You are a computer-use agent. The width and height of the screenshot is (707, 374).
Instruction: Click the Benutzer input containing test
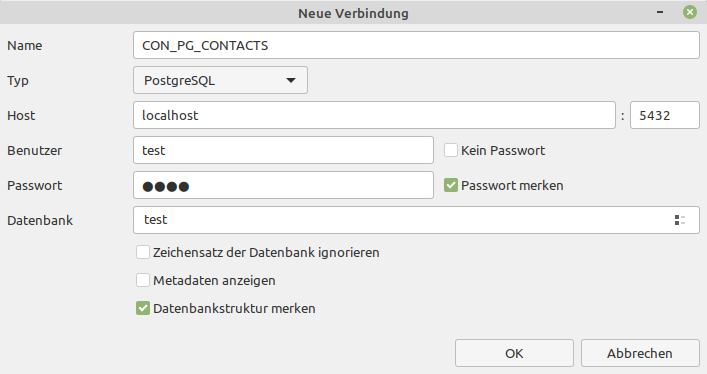[x=283, y=150]
